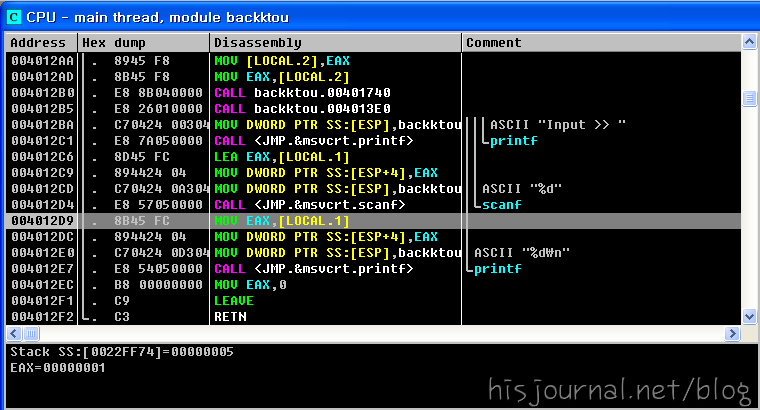Select address 004012BA

click(43, 125)
